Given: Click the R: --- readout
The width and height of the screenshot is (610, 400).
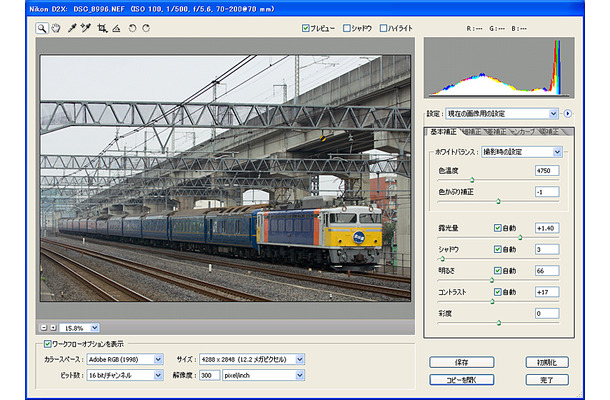Looking at the screenshot, I should click(x=475, y=28).
